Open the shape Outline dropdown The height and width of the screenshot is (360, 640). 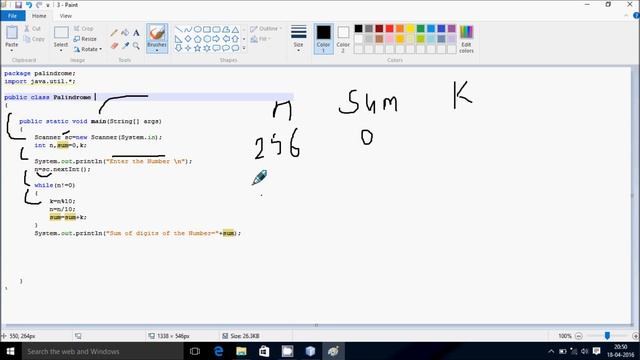pos(266,29)
